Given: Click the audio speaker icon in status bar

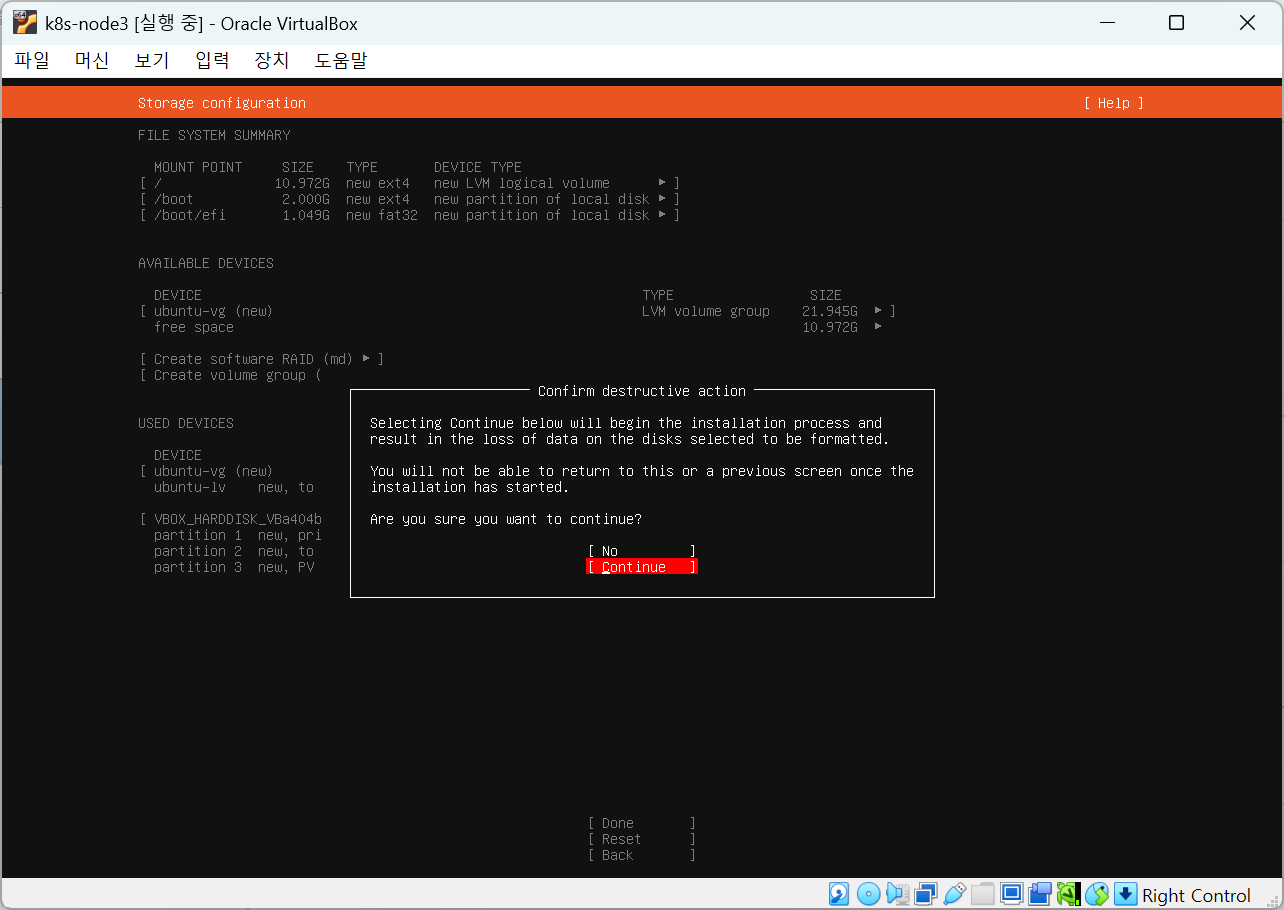Looking at the screenshot, I should (x=897, y=894).
